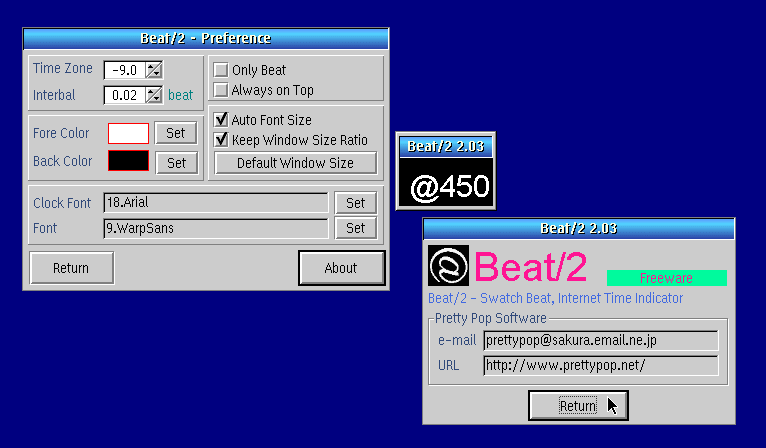Uncheck Keep Window Size Ratio
This screenshot has height=448, width=766.
coord(221,140)
